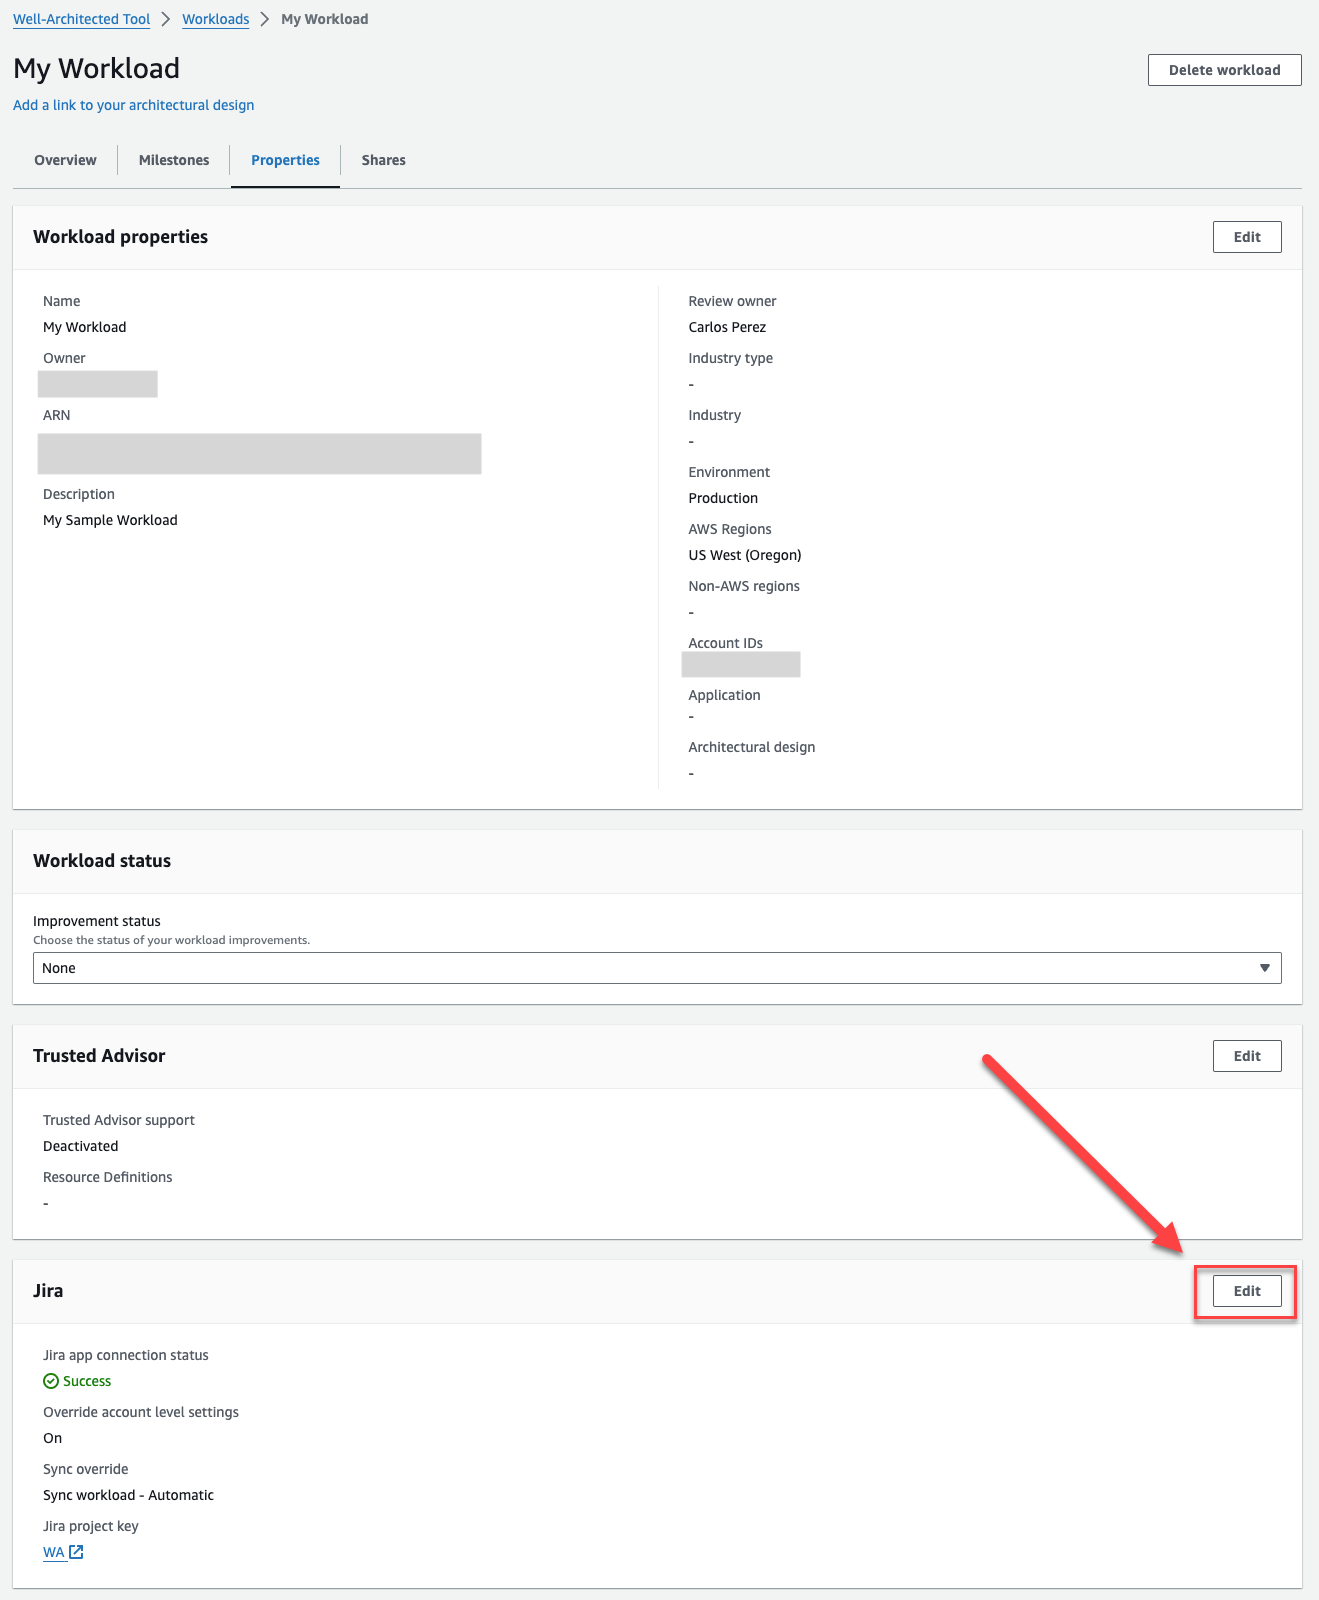
Task: Click Add a link to architectural design
Action: (134, 105)
